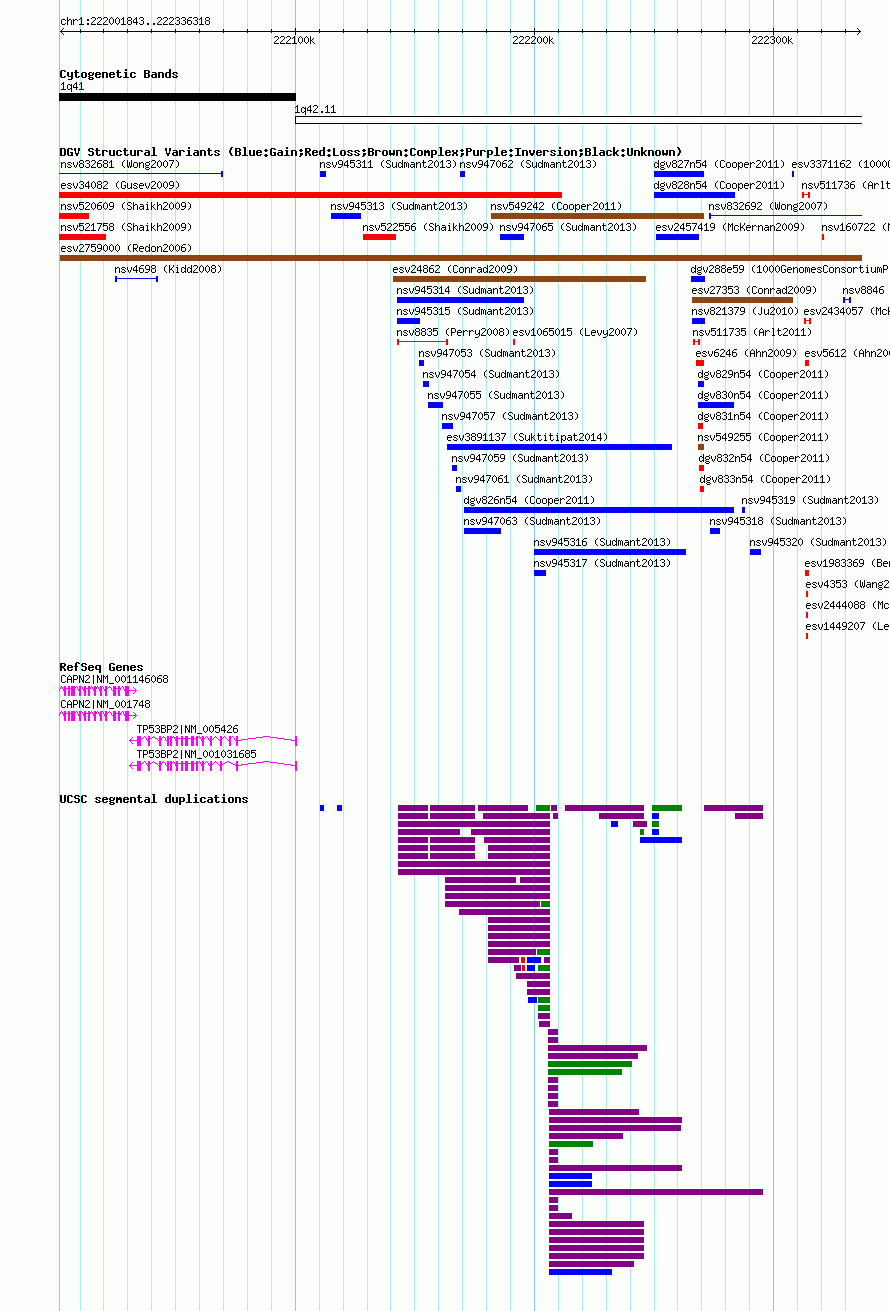Select dgv829n54 (Cooper2011) label

tap(763, 374)
